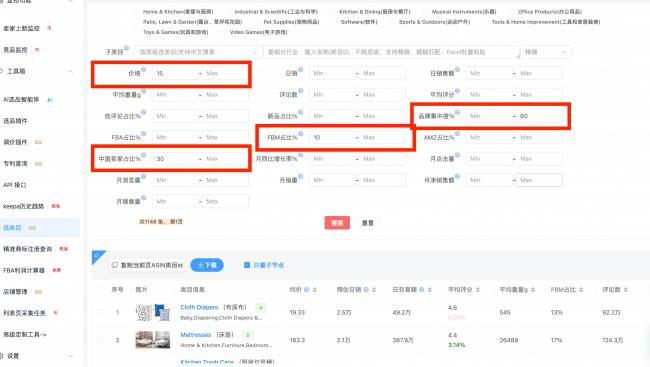The width and height of the screenshot is (650, 367).
Task: Check the Toys & Games category checkbox
Action: [x=137, y=32]
